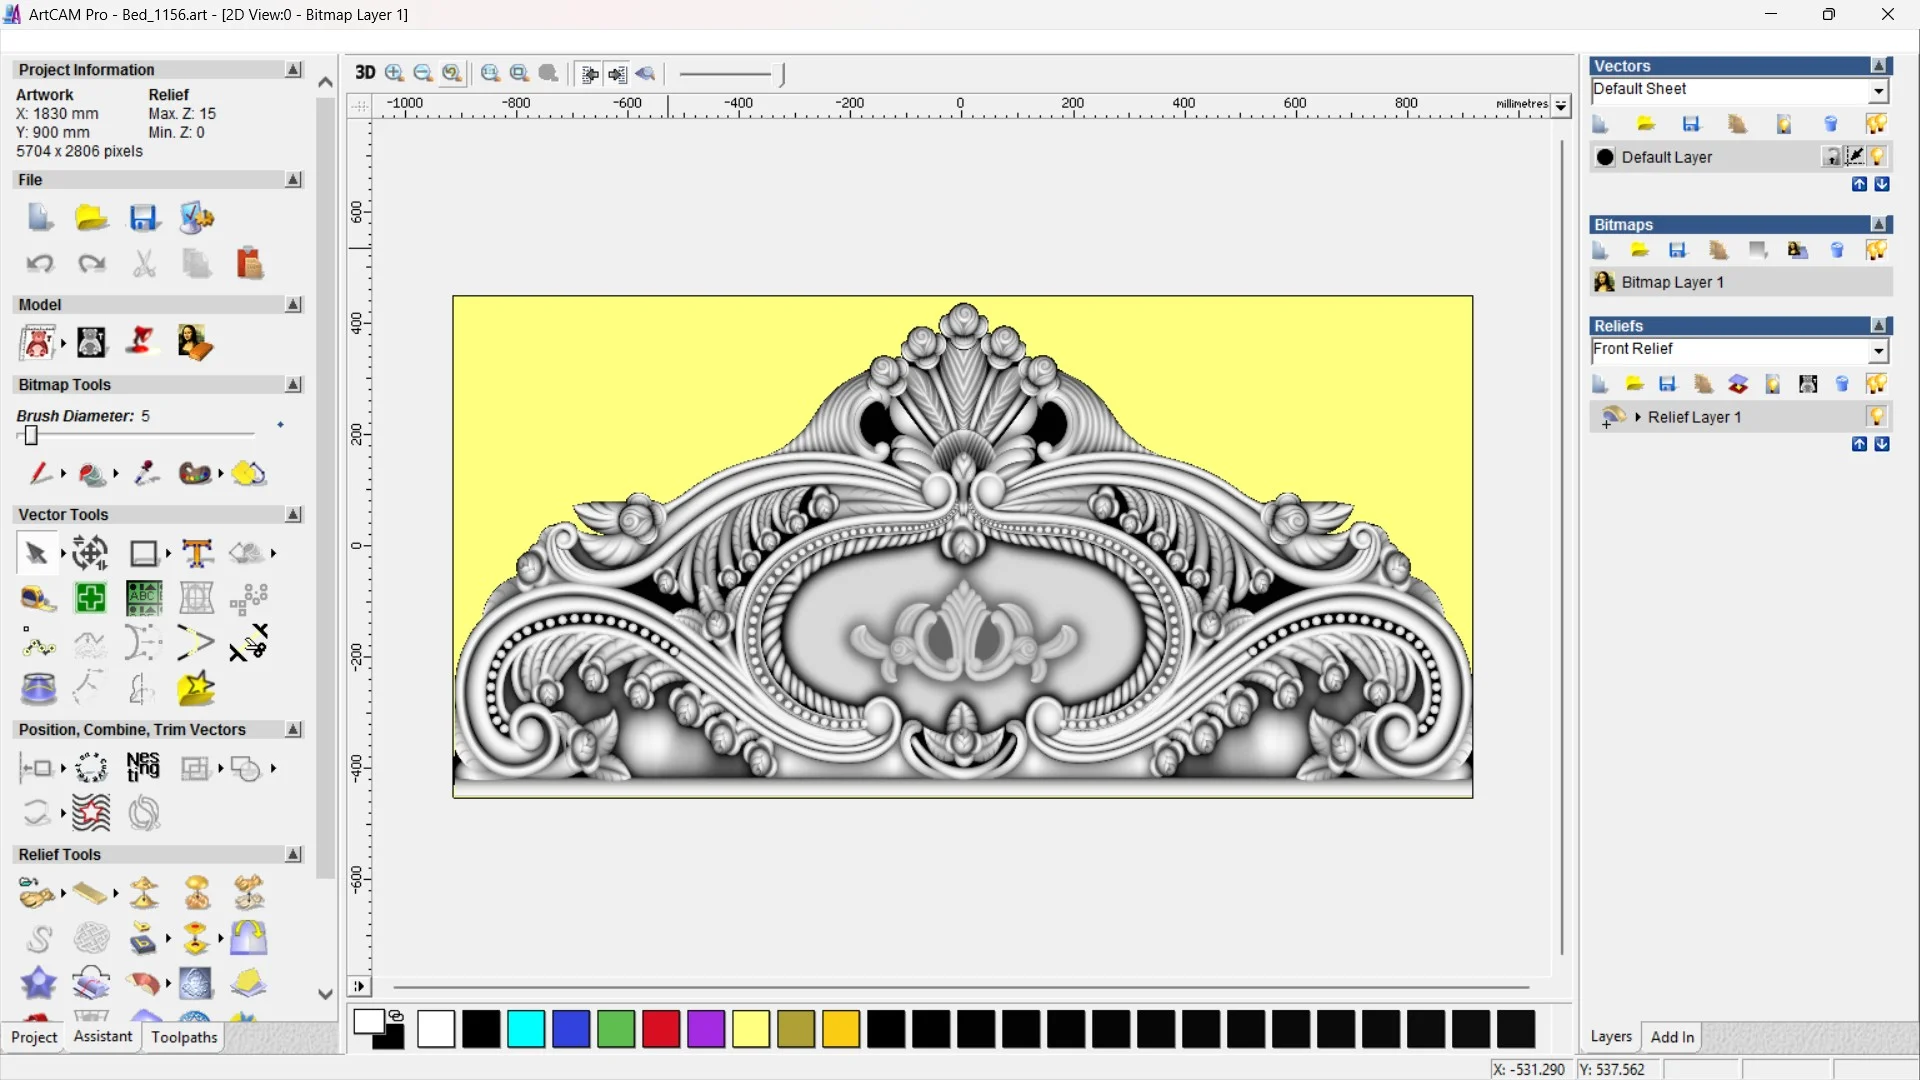The width and height of the screenshot is (1920, 1080).
Task: Open the Default Sheet dropdown
Action: tap(1878, 91)
